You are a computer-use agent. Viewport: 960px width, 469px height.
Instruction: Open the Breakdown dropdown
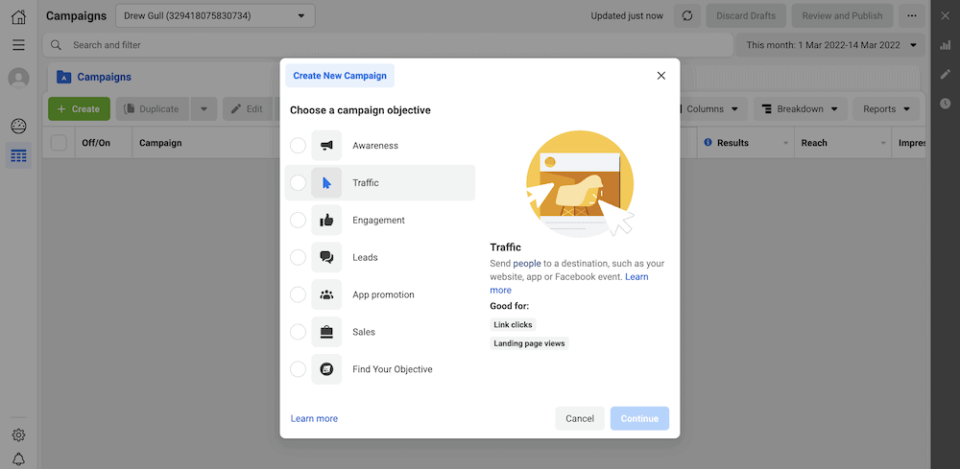pyautogui.click(x=800, y=109)
